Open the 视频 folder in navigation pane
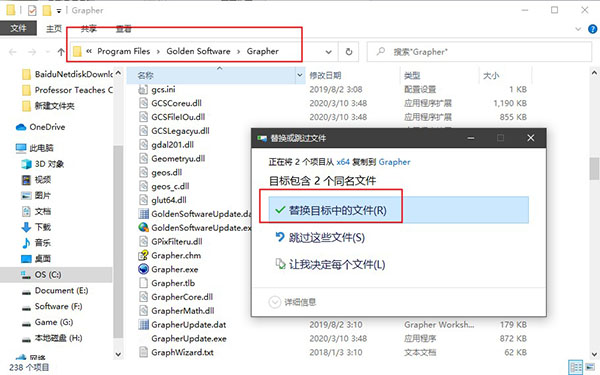This screenshot has width=600, height=375. click(x=36, y=179)
